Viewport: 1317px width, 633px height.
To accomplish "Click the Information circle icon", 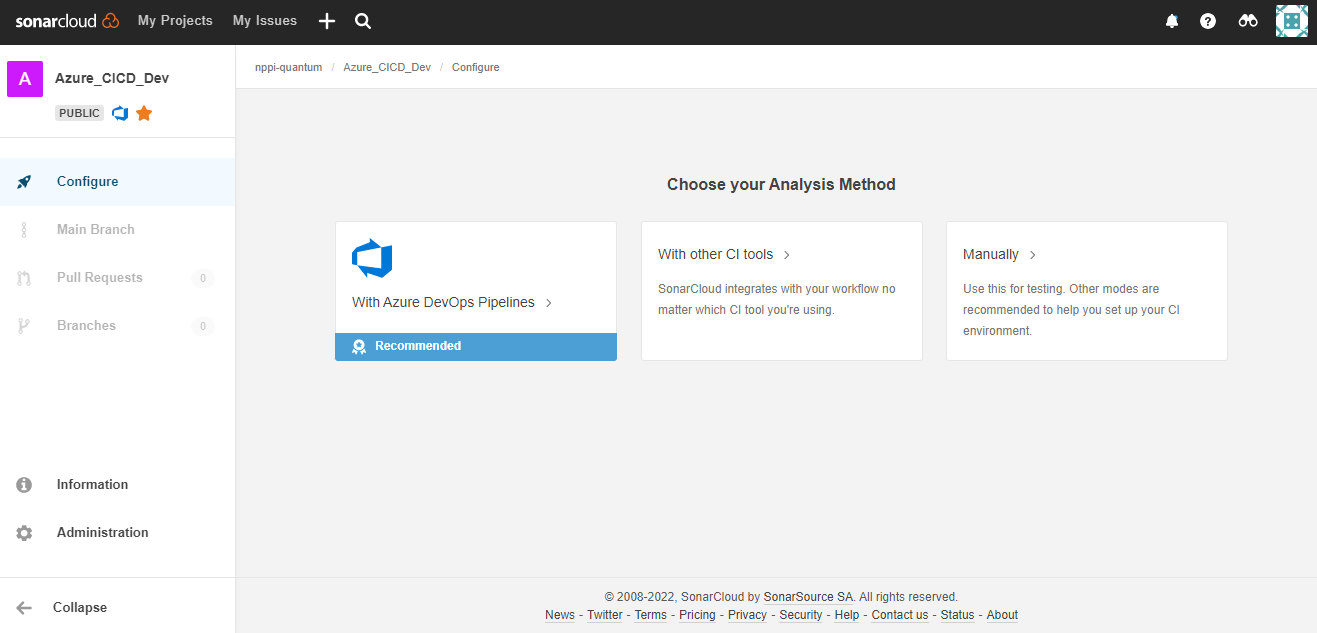I will (24, 485).
